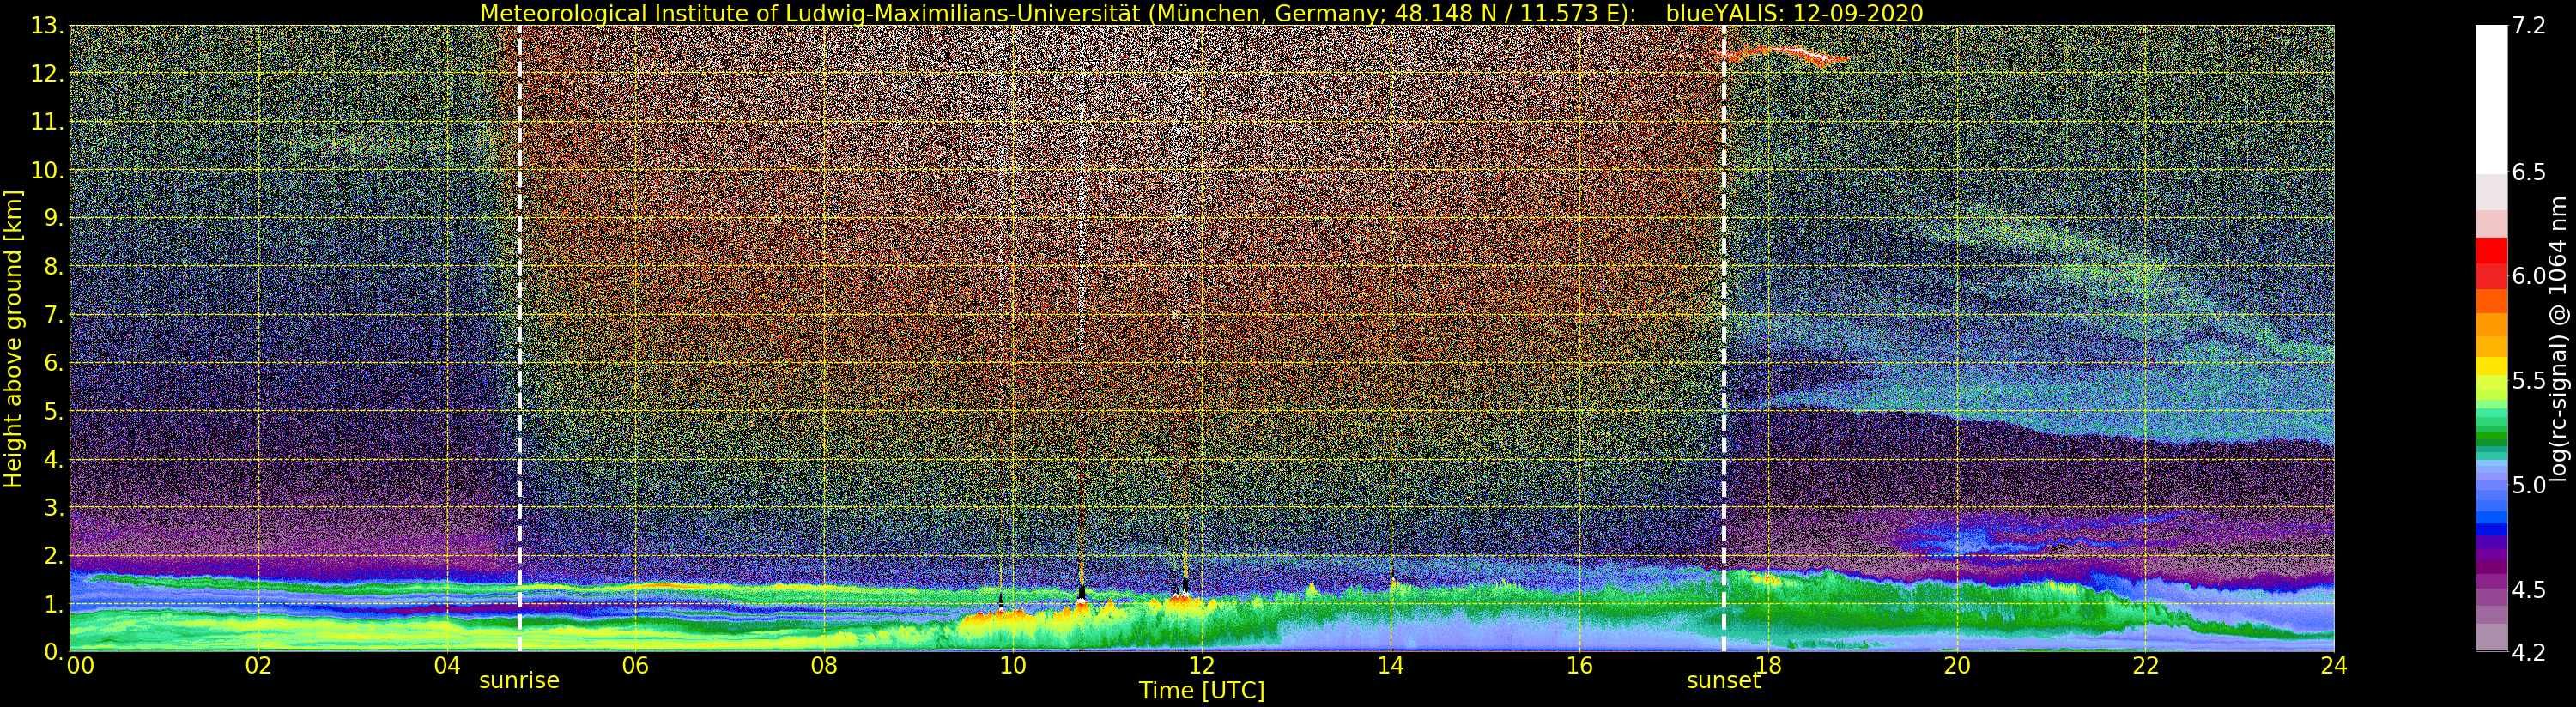The width and height of the screenshot is (2576, 707).
Task: Click the '24' time tick label
Action: [x=2334, y=666]
